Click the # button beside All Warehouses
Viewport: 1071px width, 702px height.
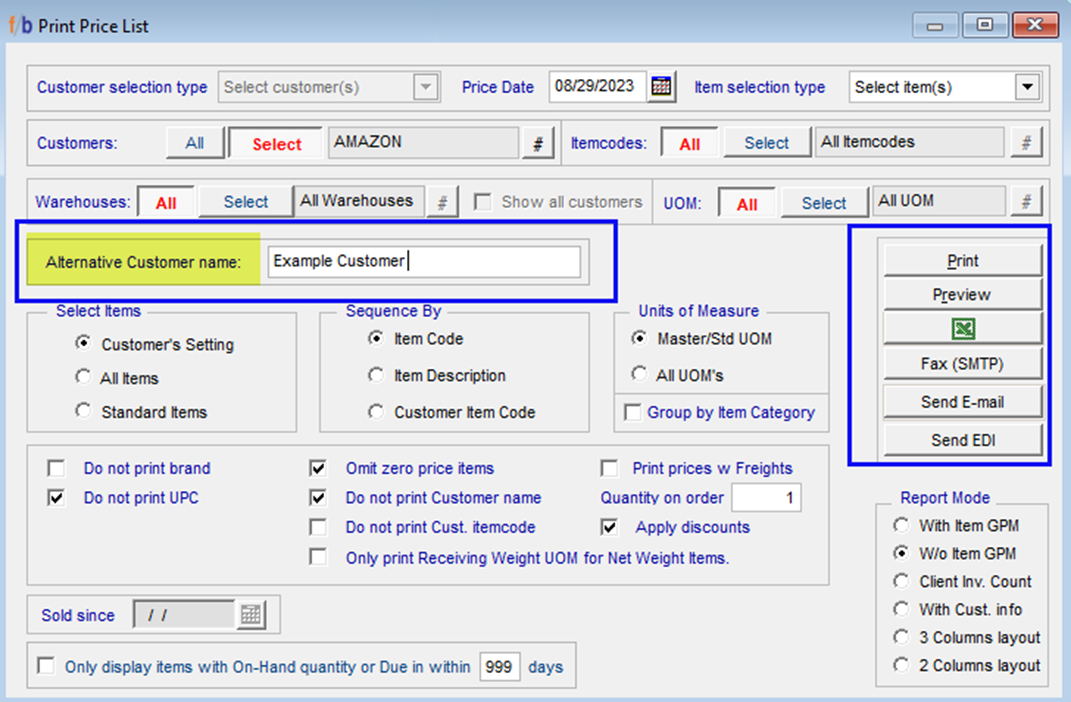coord(442,202)
